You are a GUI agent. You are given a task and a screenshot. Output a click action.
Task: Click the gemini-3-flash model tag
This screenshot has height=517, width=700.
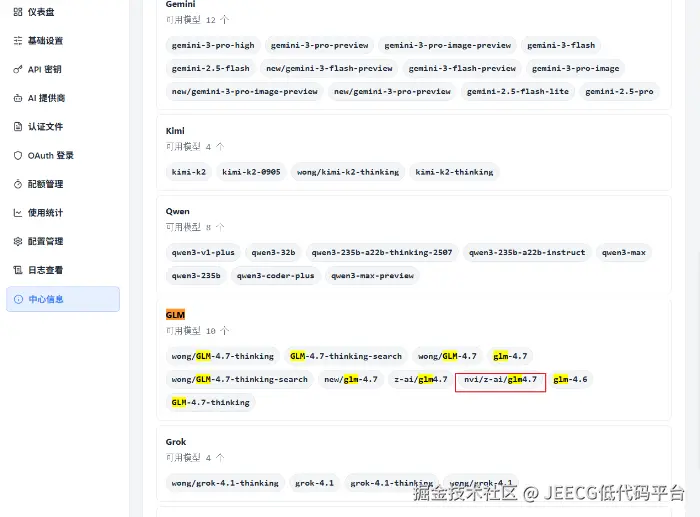(561, 45)
